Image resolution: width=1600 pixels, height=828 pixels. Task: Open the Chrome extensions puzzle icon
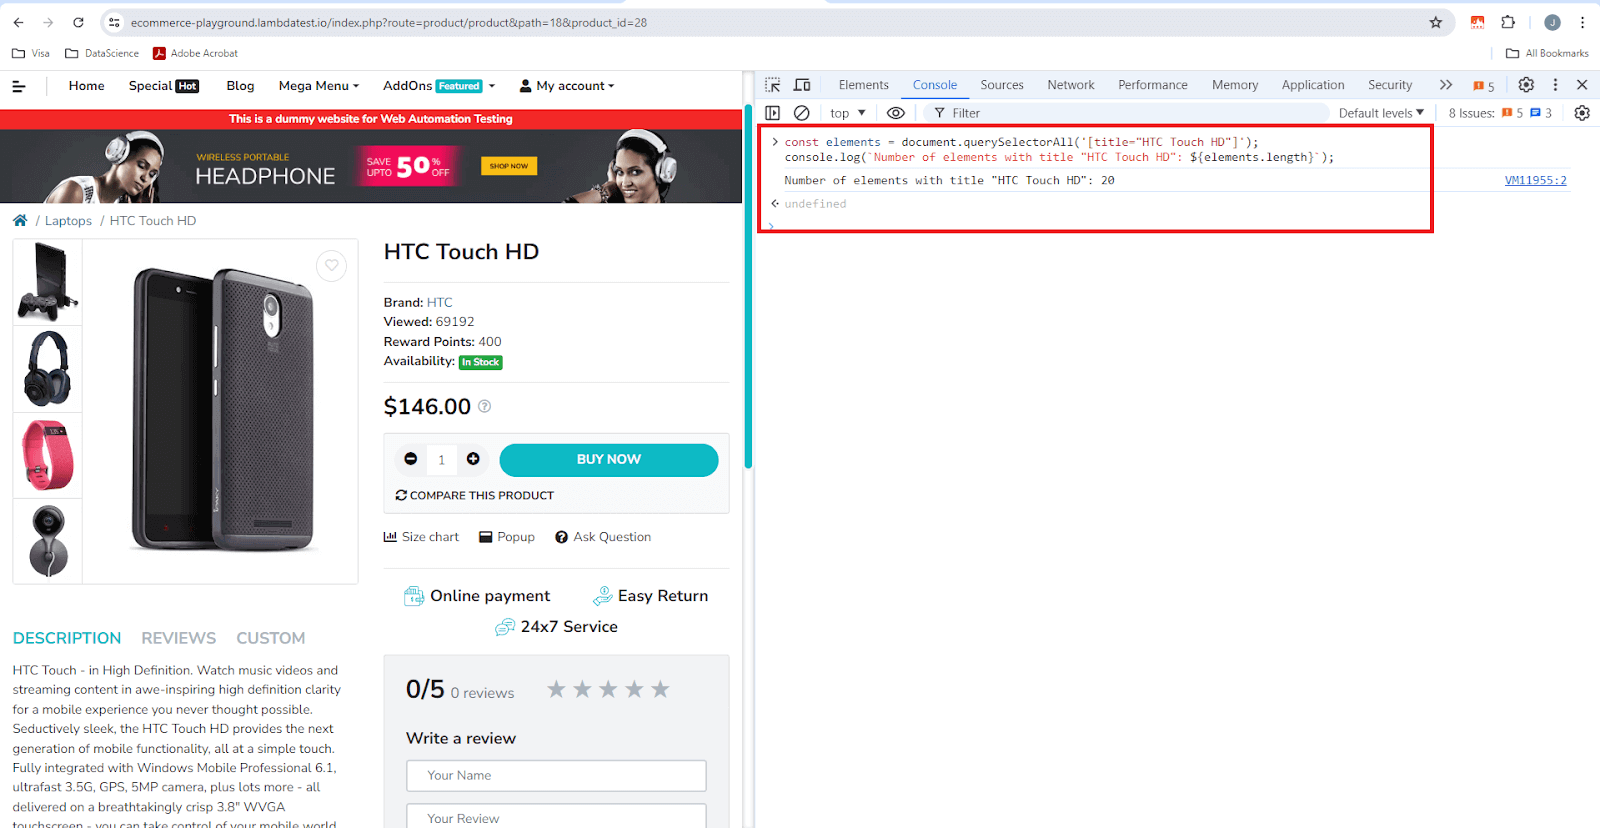click(1508, 22)
